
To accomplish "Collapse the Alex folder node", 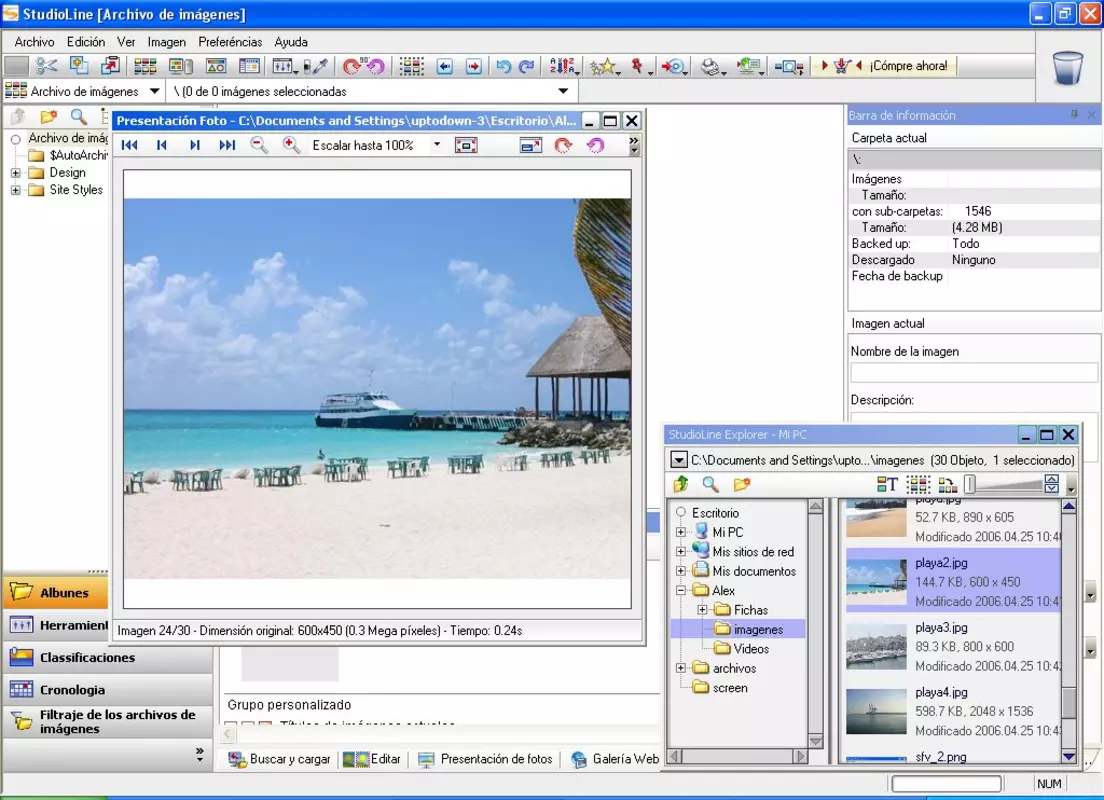I will [x=681, y=591].
